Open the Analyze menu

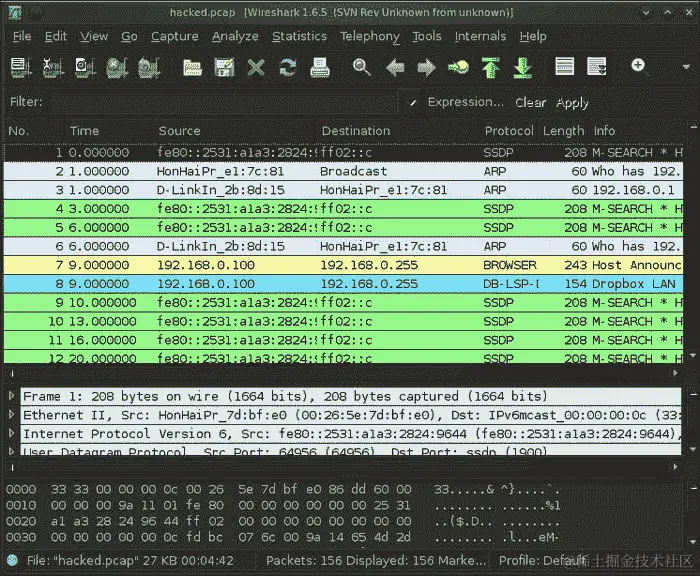coord(235,36)
